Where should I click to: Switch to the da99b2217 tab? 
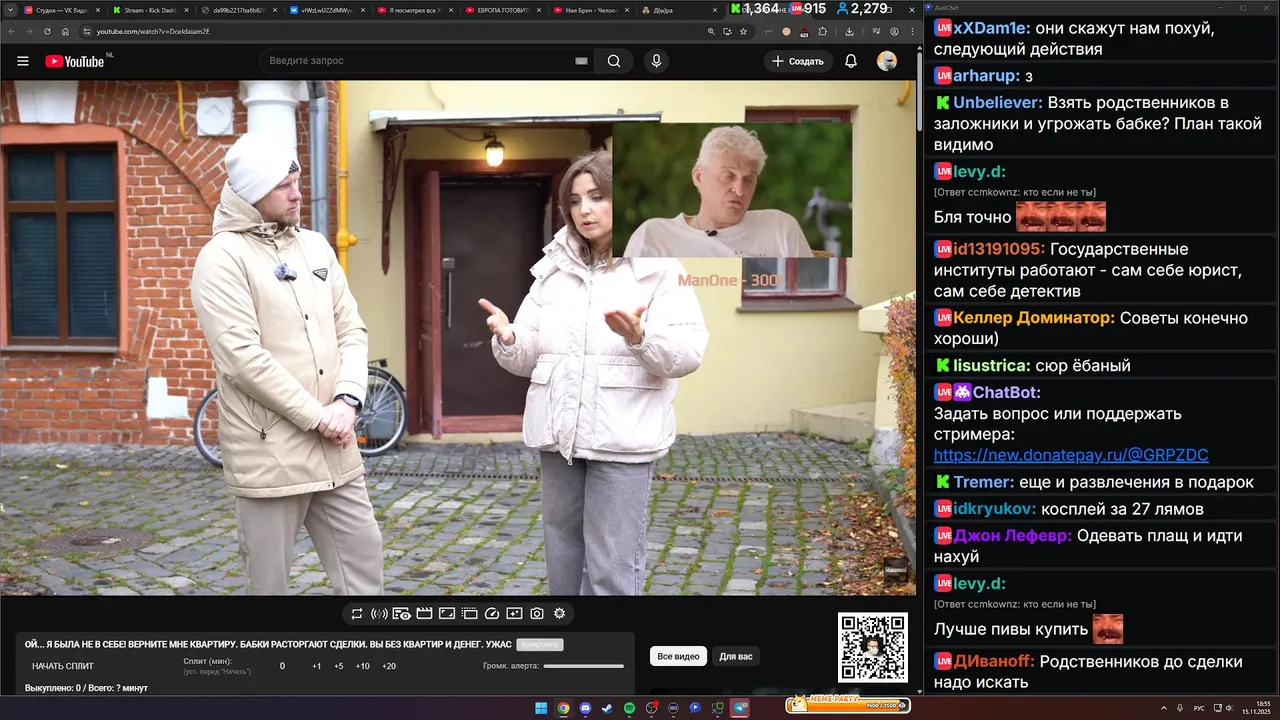pyautogui.click(x=237, y=10)
